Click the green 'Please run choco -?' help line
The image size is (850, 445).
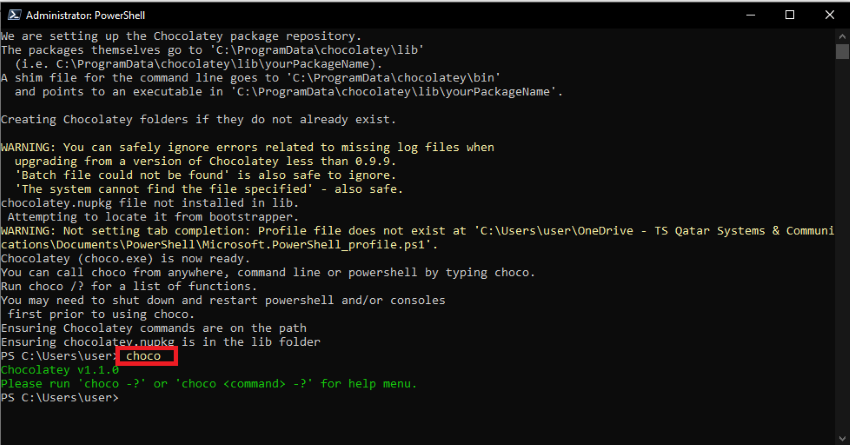pyautogui.click(x=209, y=384)
